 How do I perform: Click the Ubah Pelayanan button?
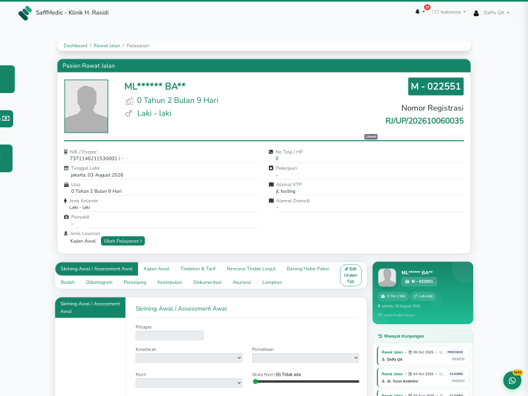point(123,241)
